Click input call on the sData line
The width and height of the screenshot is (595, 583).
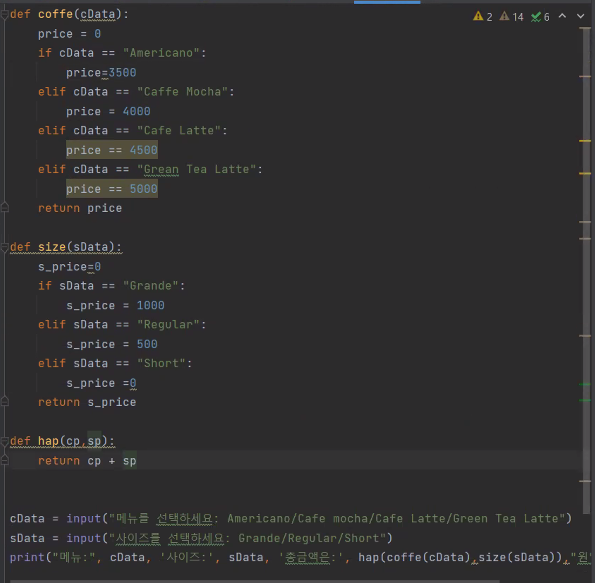(x=83, y=538)
